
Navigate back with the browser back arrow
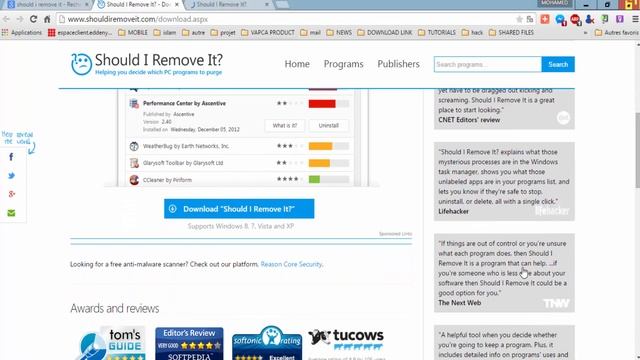7,19
